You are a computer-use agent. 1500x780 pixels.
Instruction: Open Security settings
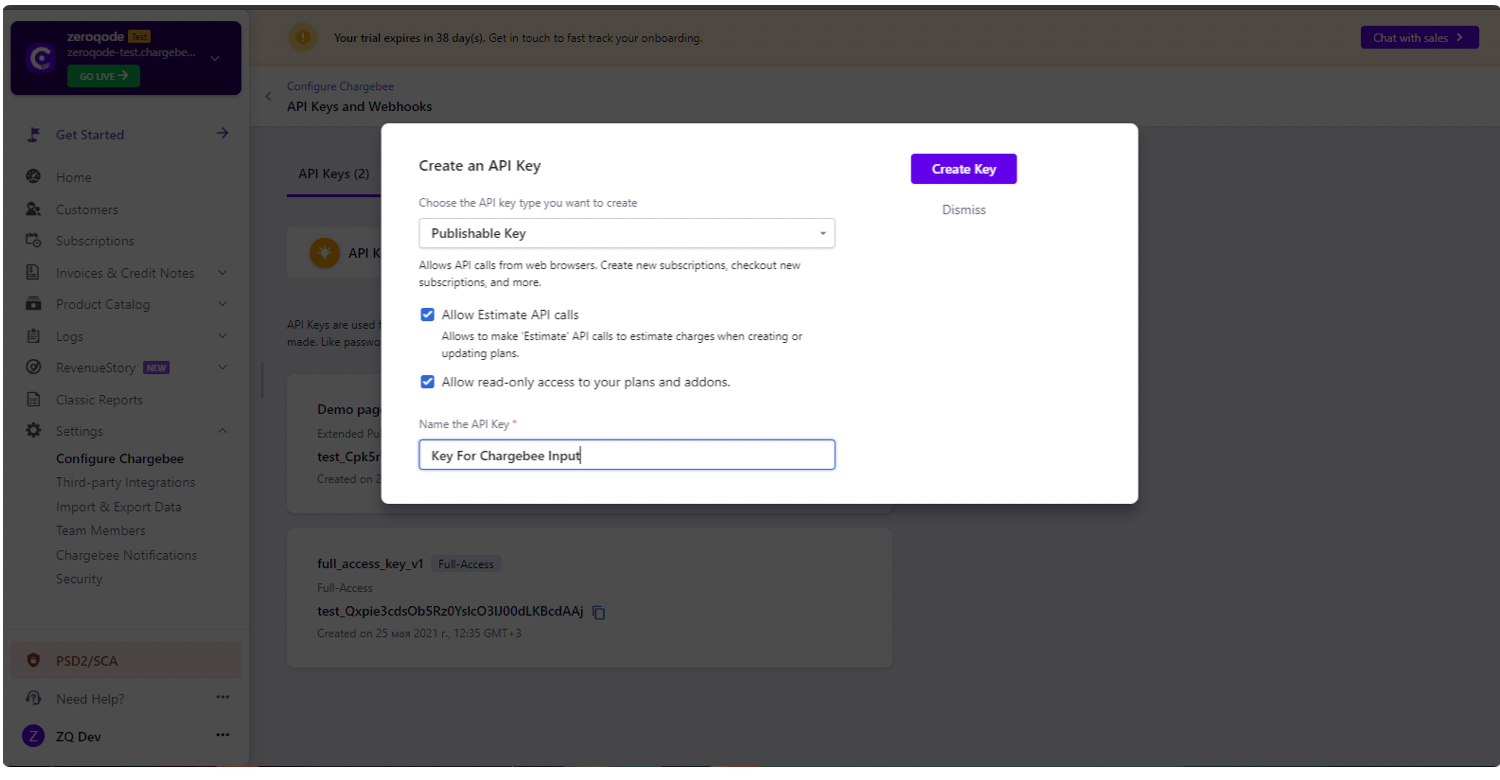click(x=79, y=579)
